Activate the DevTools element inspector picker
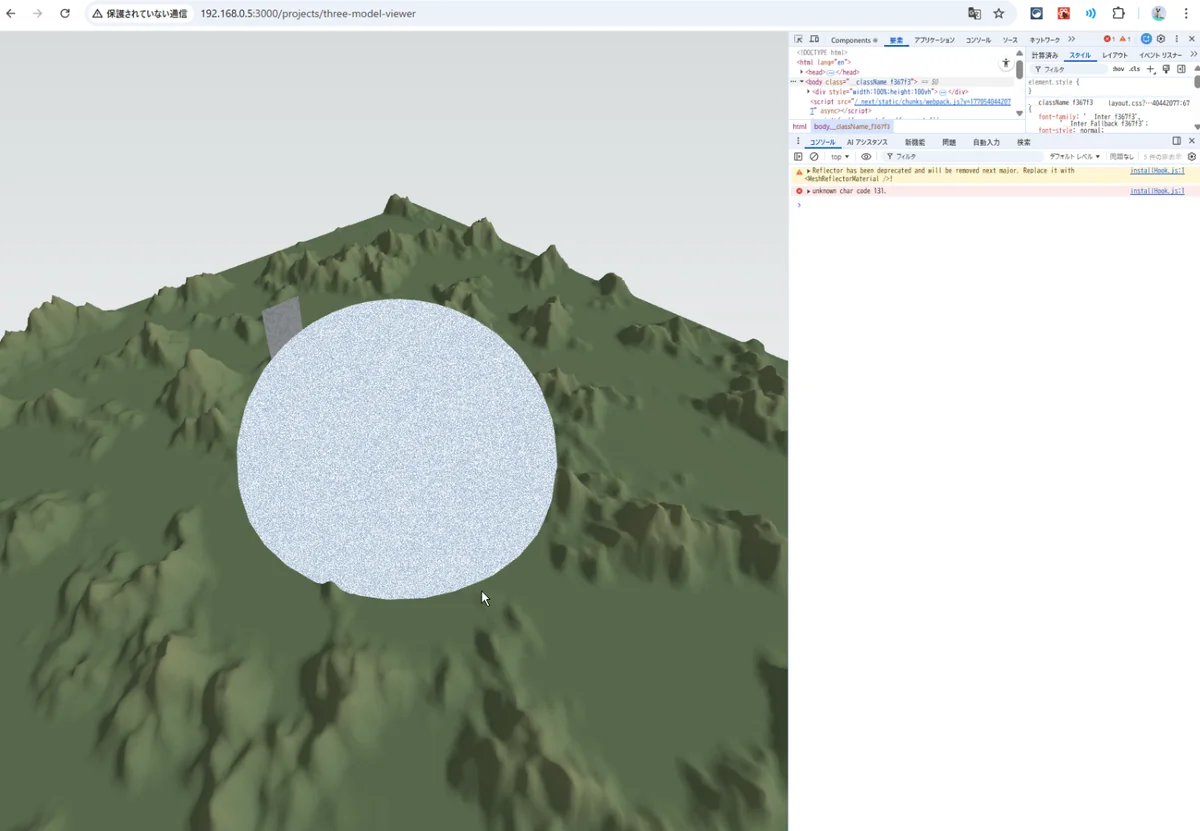The height and width of the screenshot is (831, 1200). (x=798, y=40)
